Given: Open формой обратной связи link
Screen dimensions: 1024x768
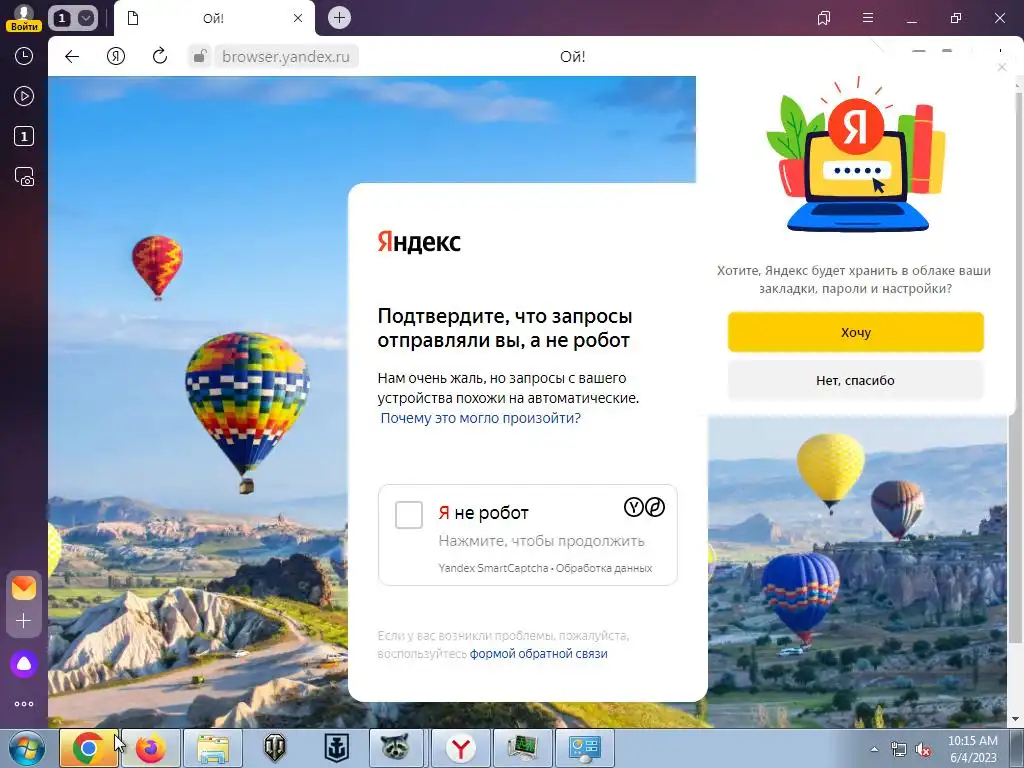Looking at the screenshot, I should (539, 654).
